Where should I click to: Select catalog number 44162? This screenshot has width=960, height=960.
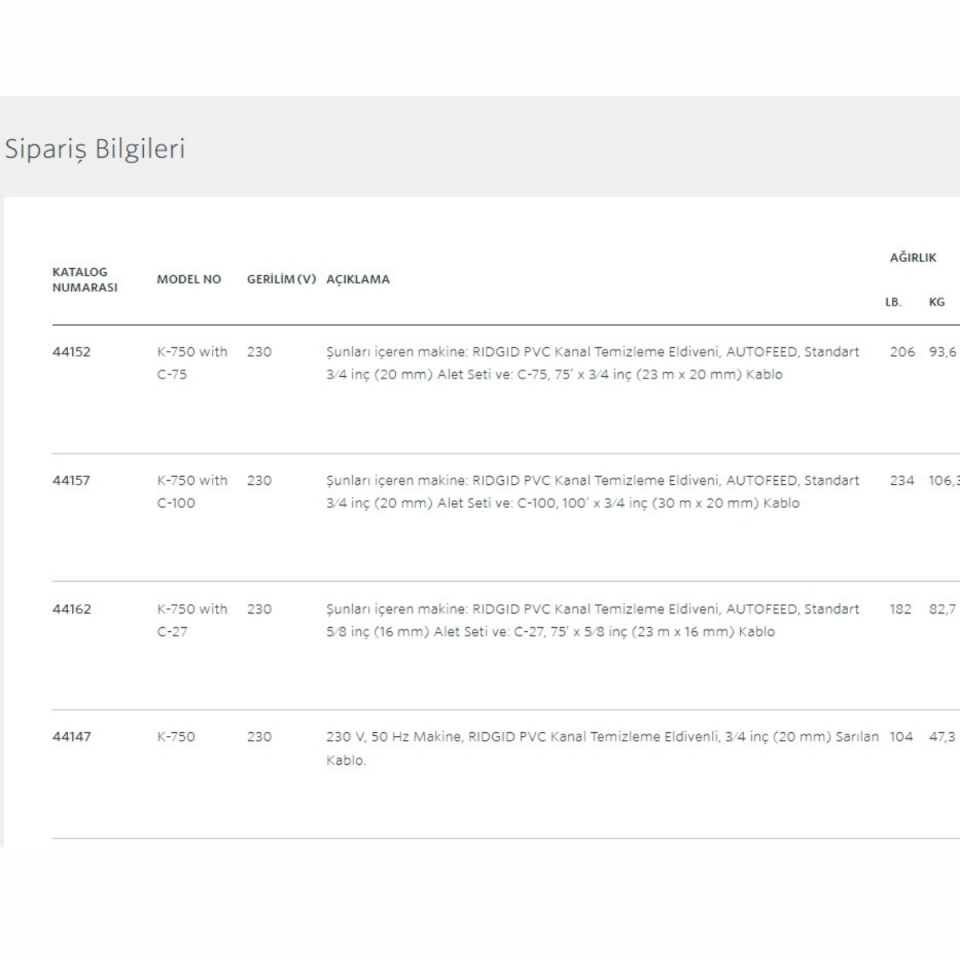[x=71, y=609]
